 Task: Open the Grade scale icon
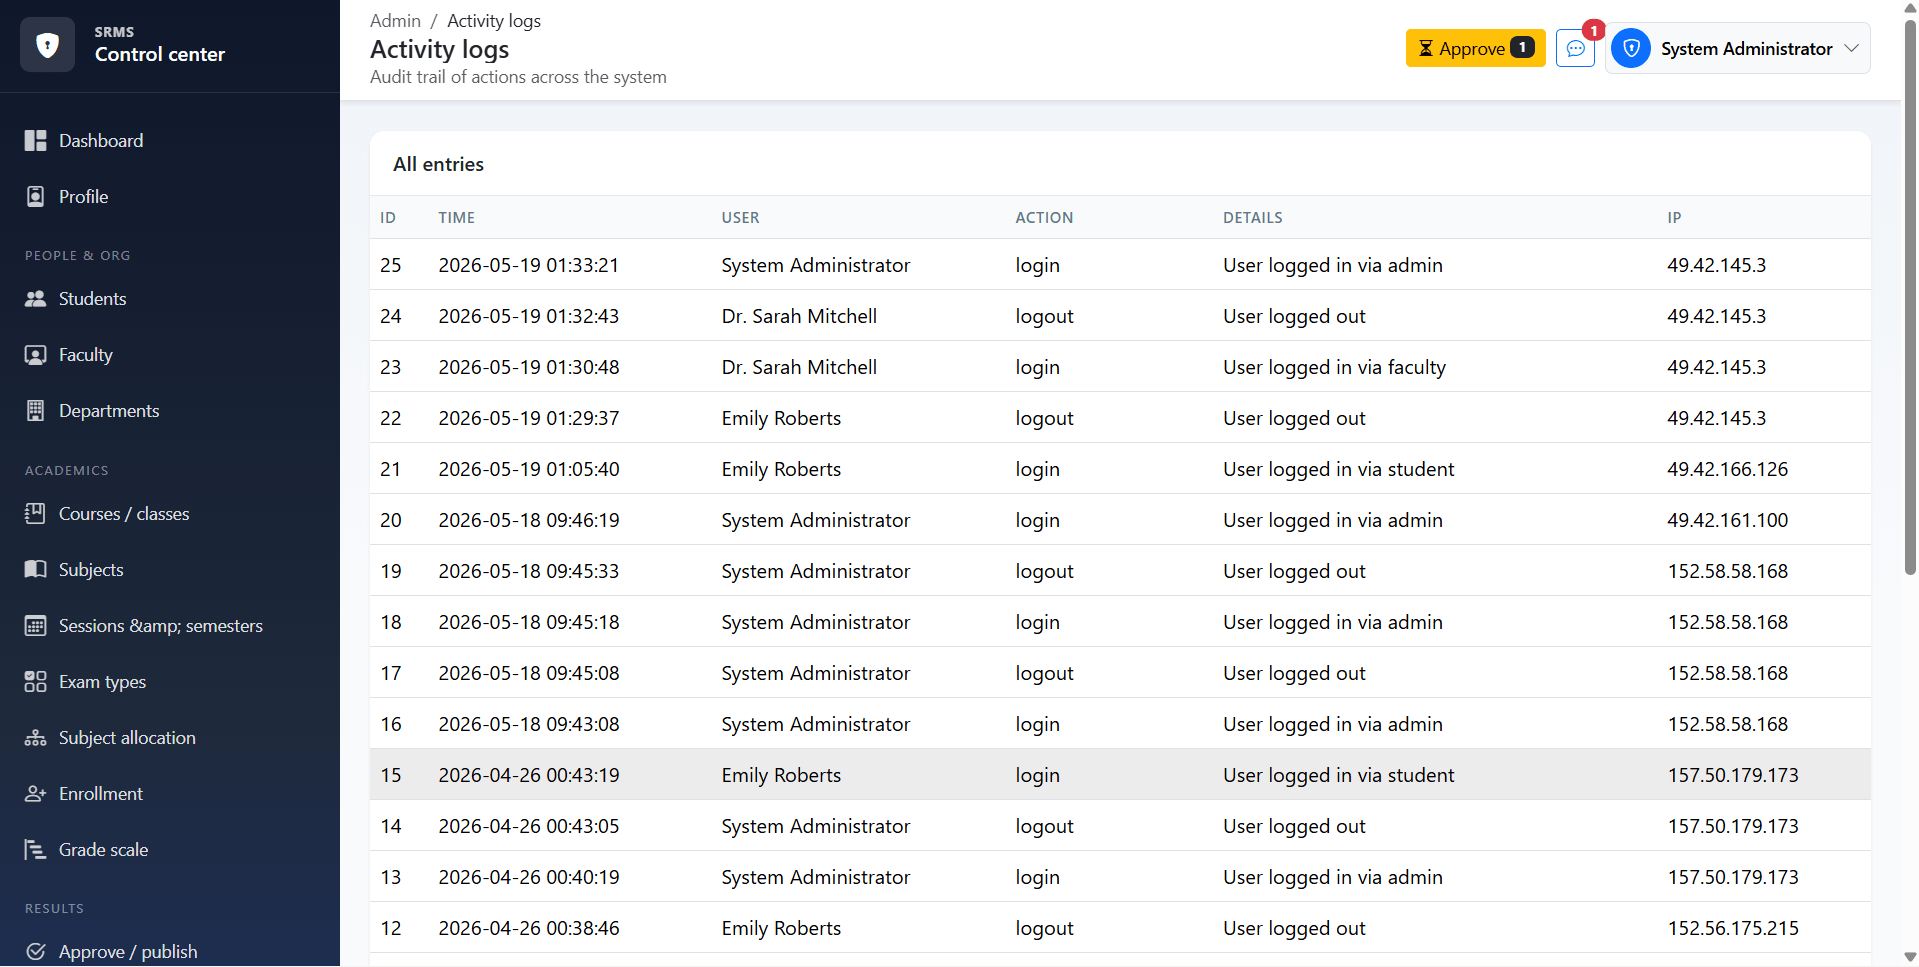point(35,850)
